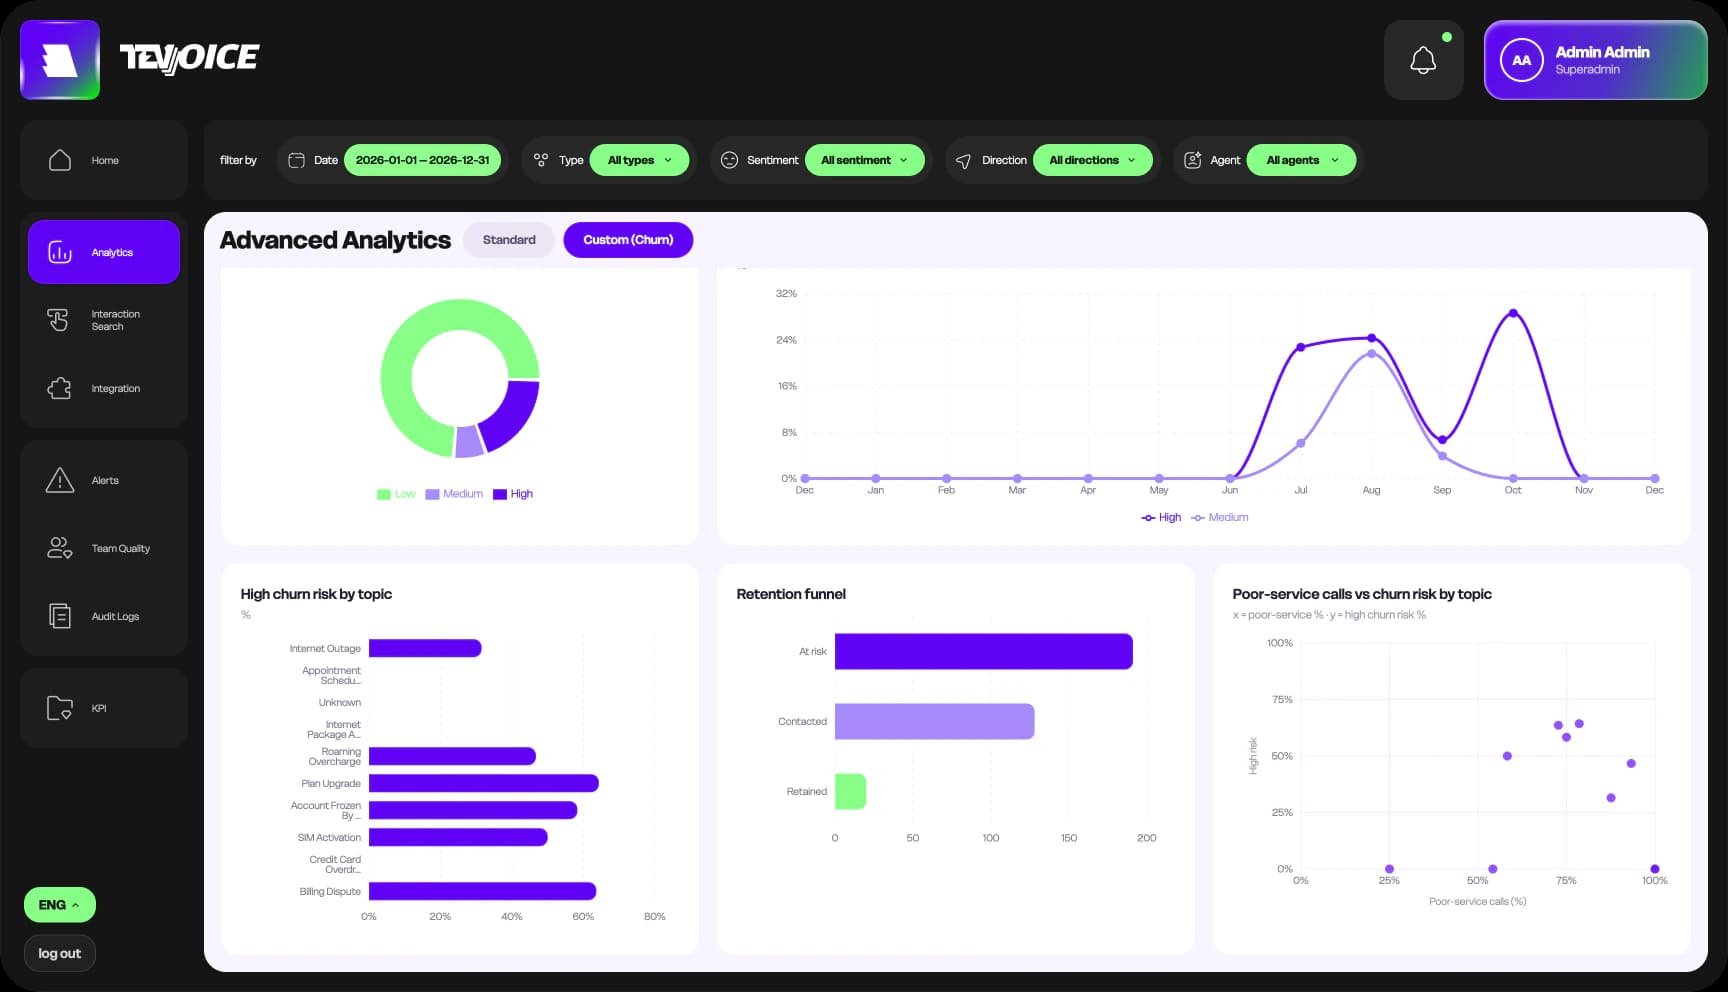Click the At risk funnel bar

(x=984, y=652)
